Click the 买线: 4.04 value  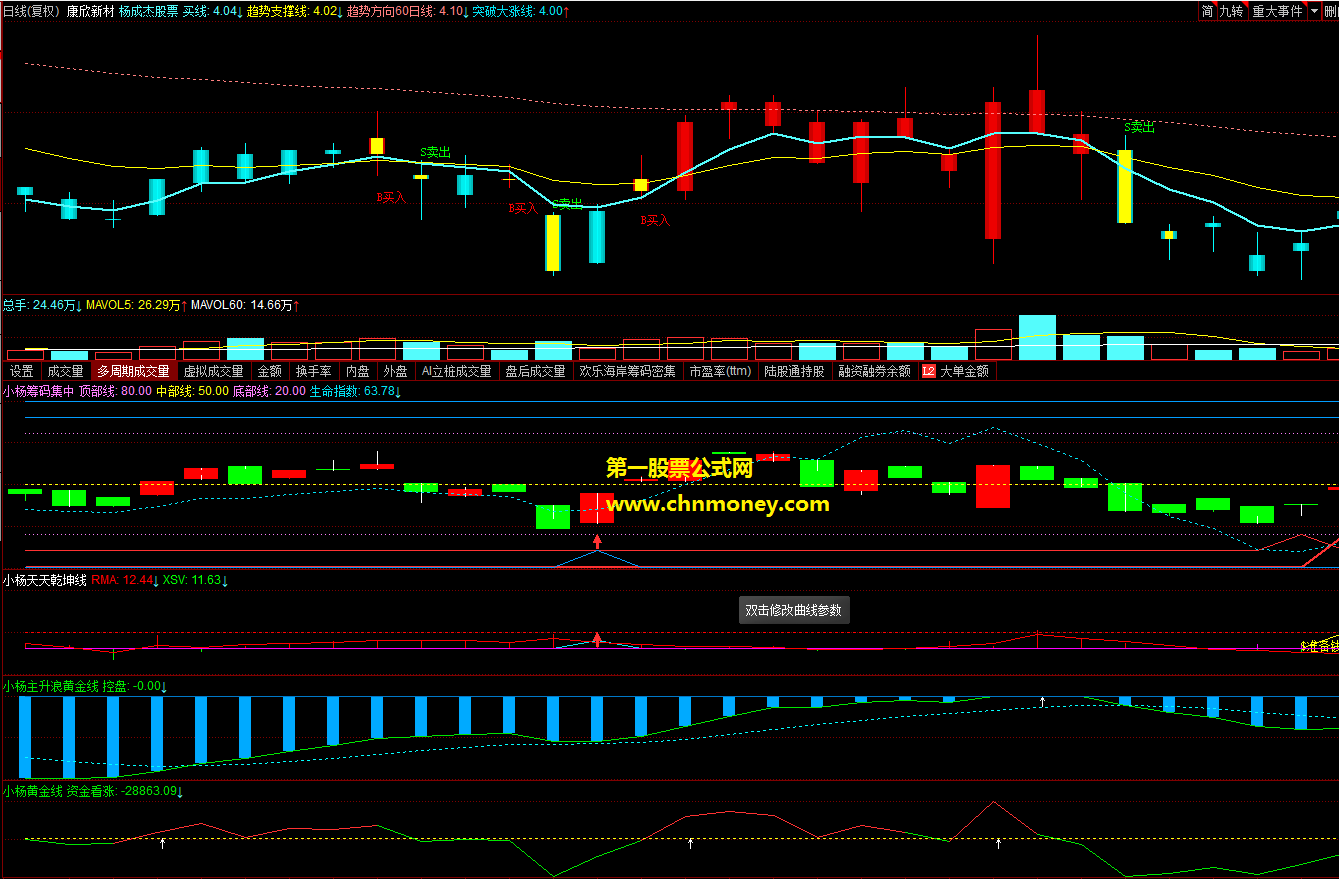click(212, 11)
